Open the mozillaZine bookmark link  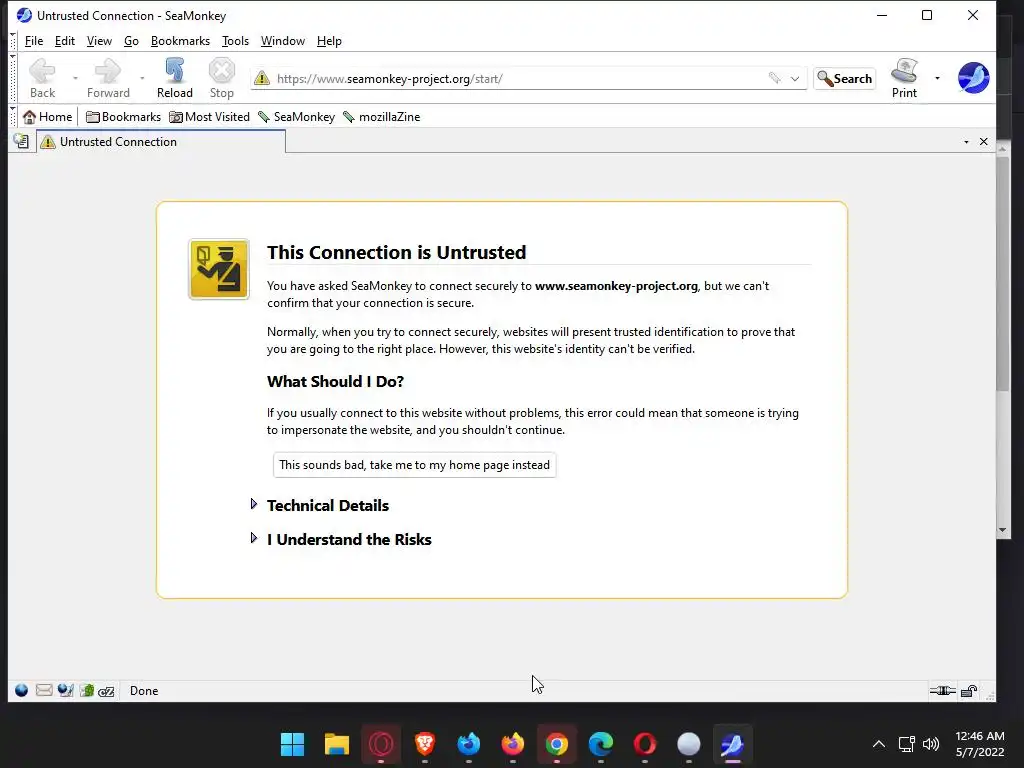(381, 117)
